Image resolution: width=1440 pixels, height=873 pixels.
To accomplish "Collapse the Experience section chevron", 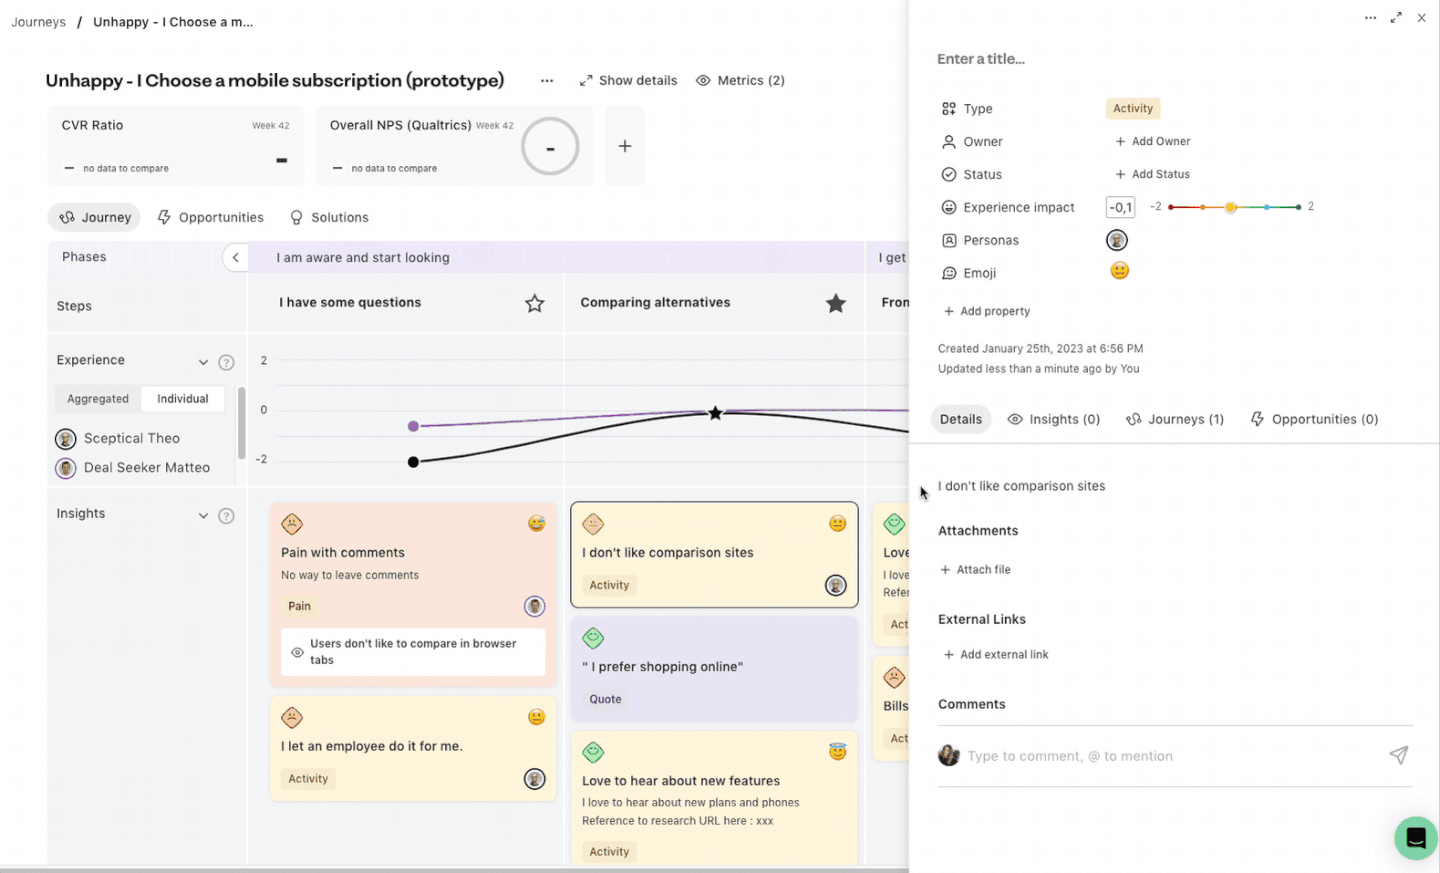I will (x=203, y=362).
